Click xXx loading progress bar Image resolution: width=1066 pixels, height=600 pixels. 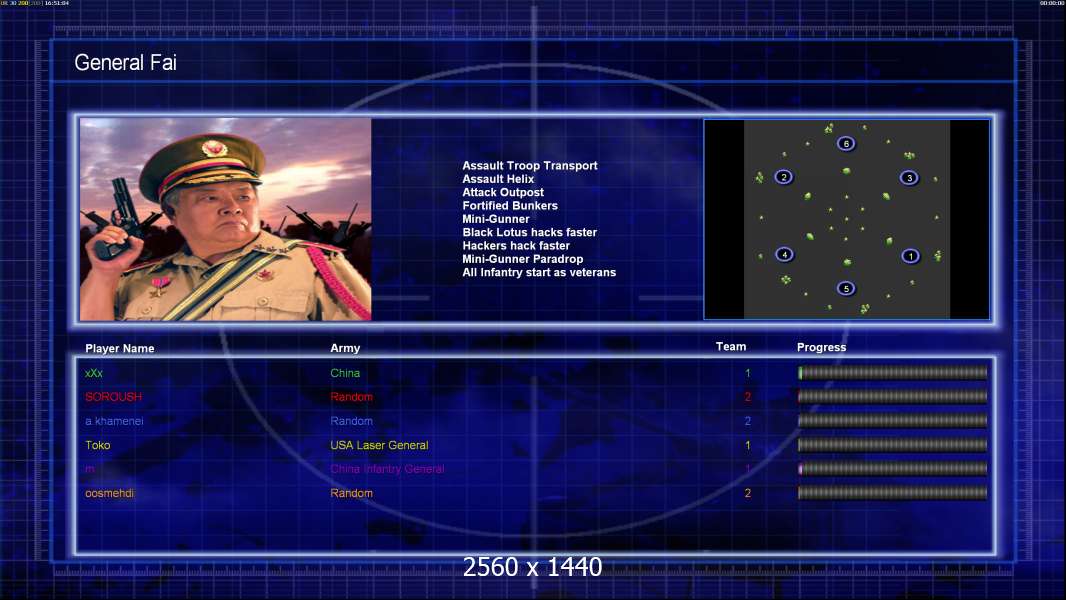(x=893, y=372)
